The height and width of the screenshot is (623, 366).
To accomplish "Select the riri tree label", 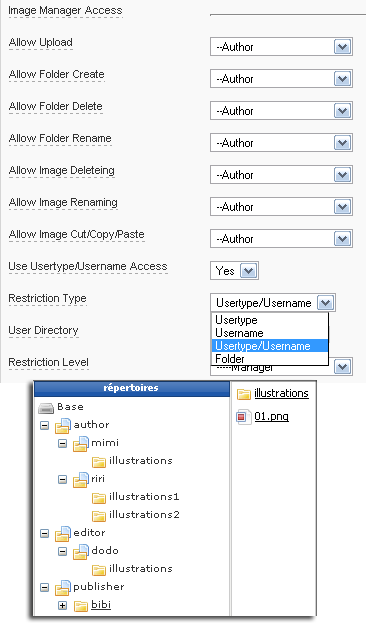I will coord(98,478).
